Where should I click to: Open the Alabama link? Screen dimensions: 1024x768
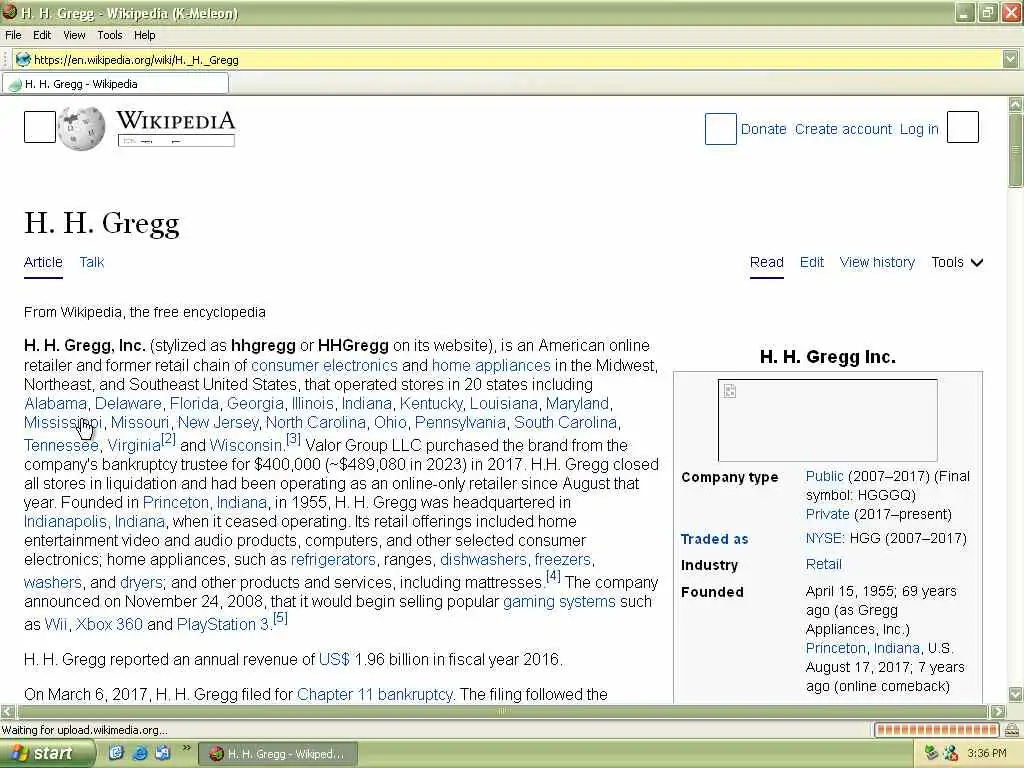coord(56,403)
